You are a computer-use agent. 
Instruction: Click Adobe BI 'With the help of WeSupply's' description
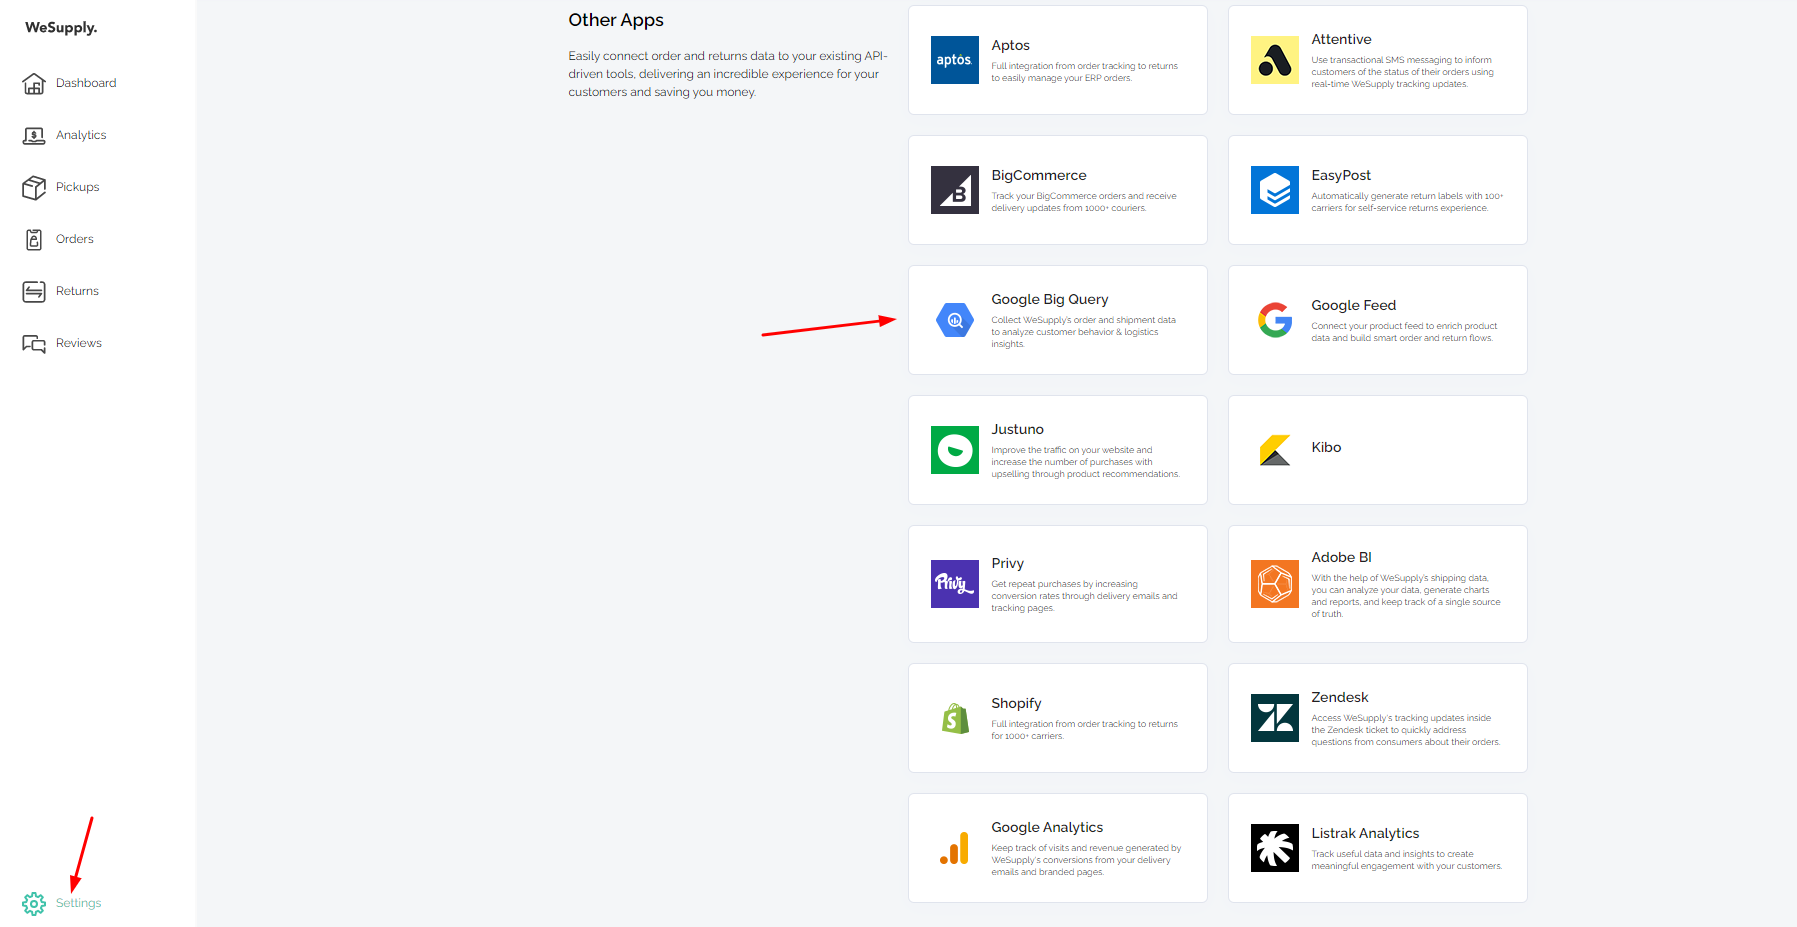(x=1406, y=596)
